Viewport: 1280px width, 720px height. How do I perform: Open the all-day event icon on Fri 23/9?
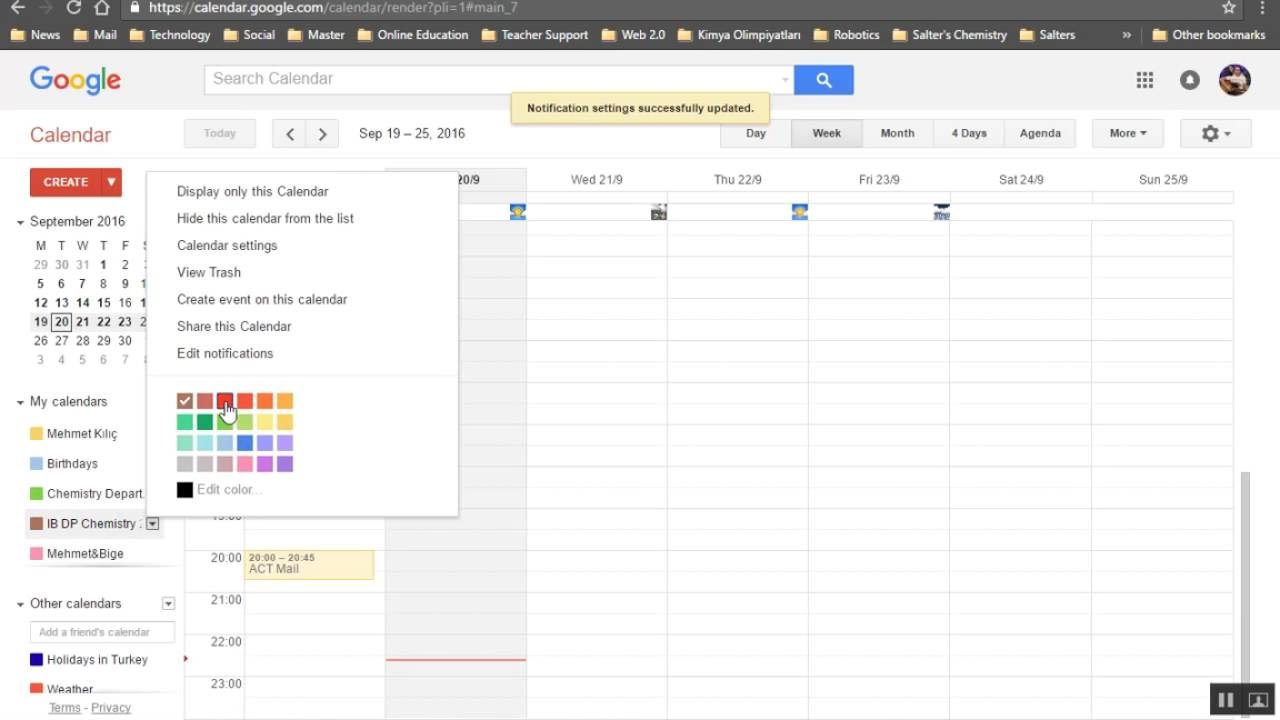(x=941, y=211)
